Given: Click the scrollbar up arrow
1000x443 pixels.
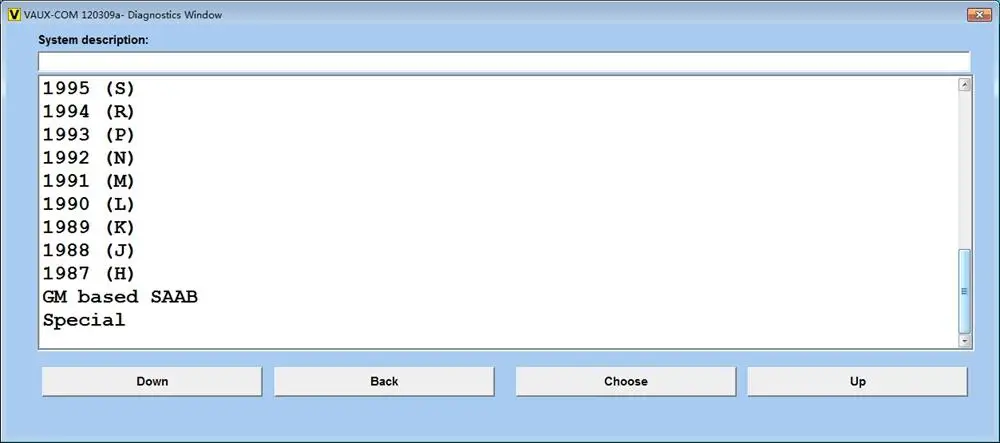Looking at the screenshot, I should (964, 85).
